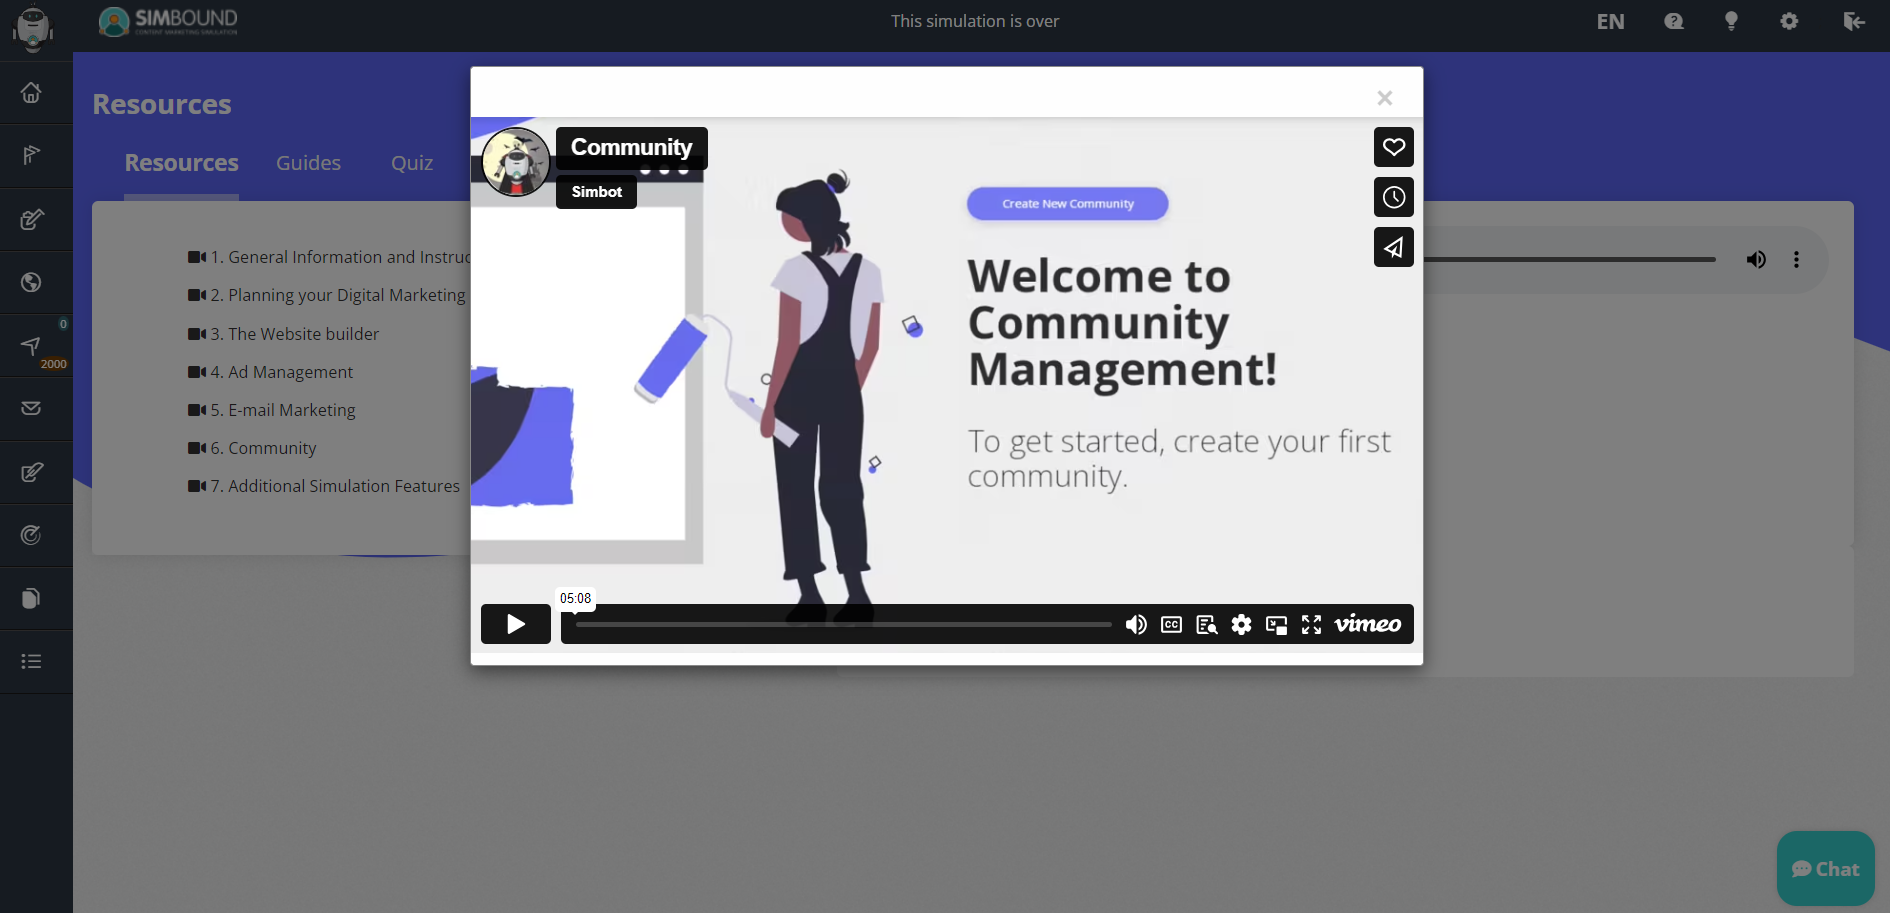This screenshot has width=1890, height=913.
Task: Open the three-dot options menu on the right
Action: coord(1797,259)
